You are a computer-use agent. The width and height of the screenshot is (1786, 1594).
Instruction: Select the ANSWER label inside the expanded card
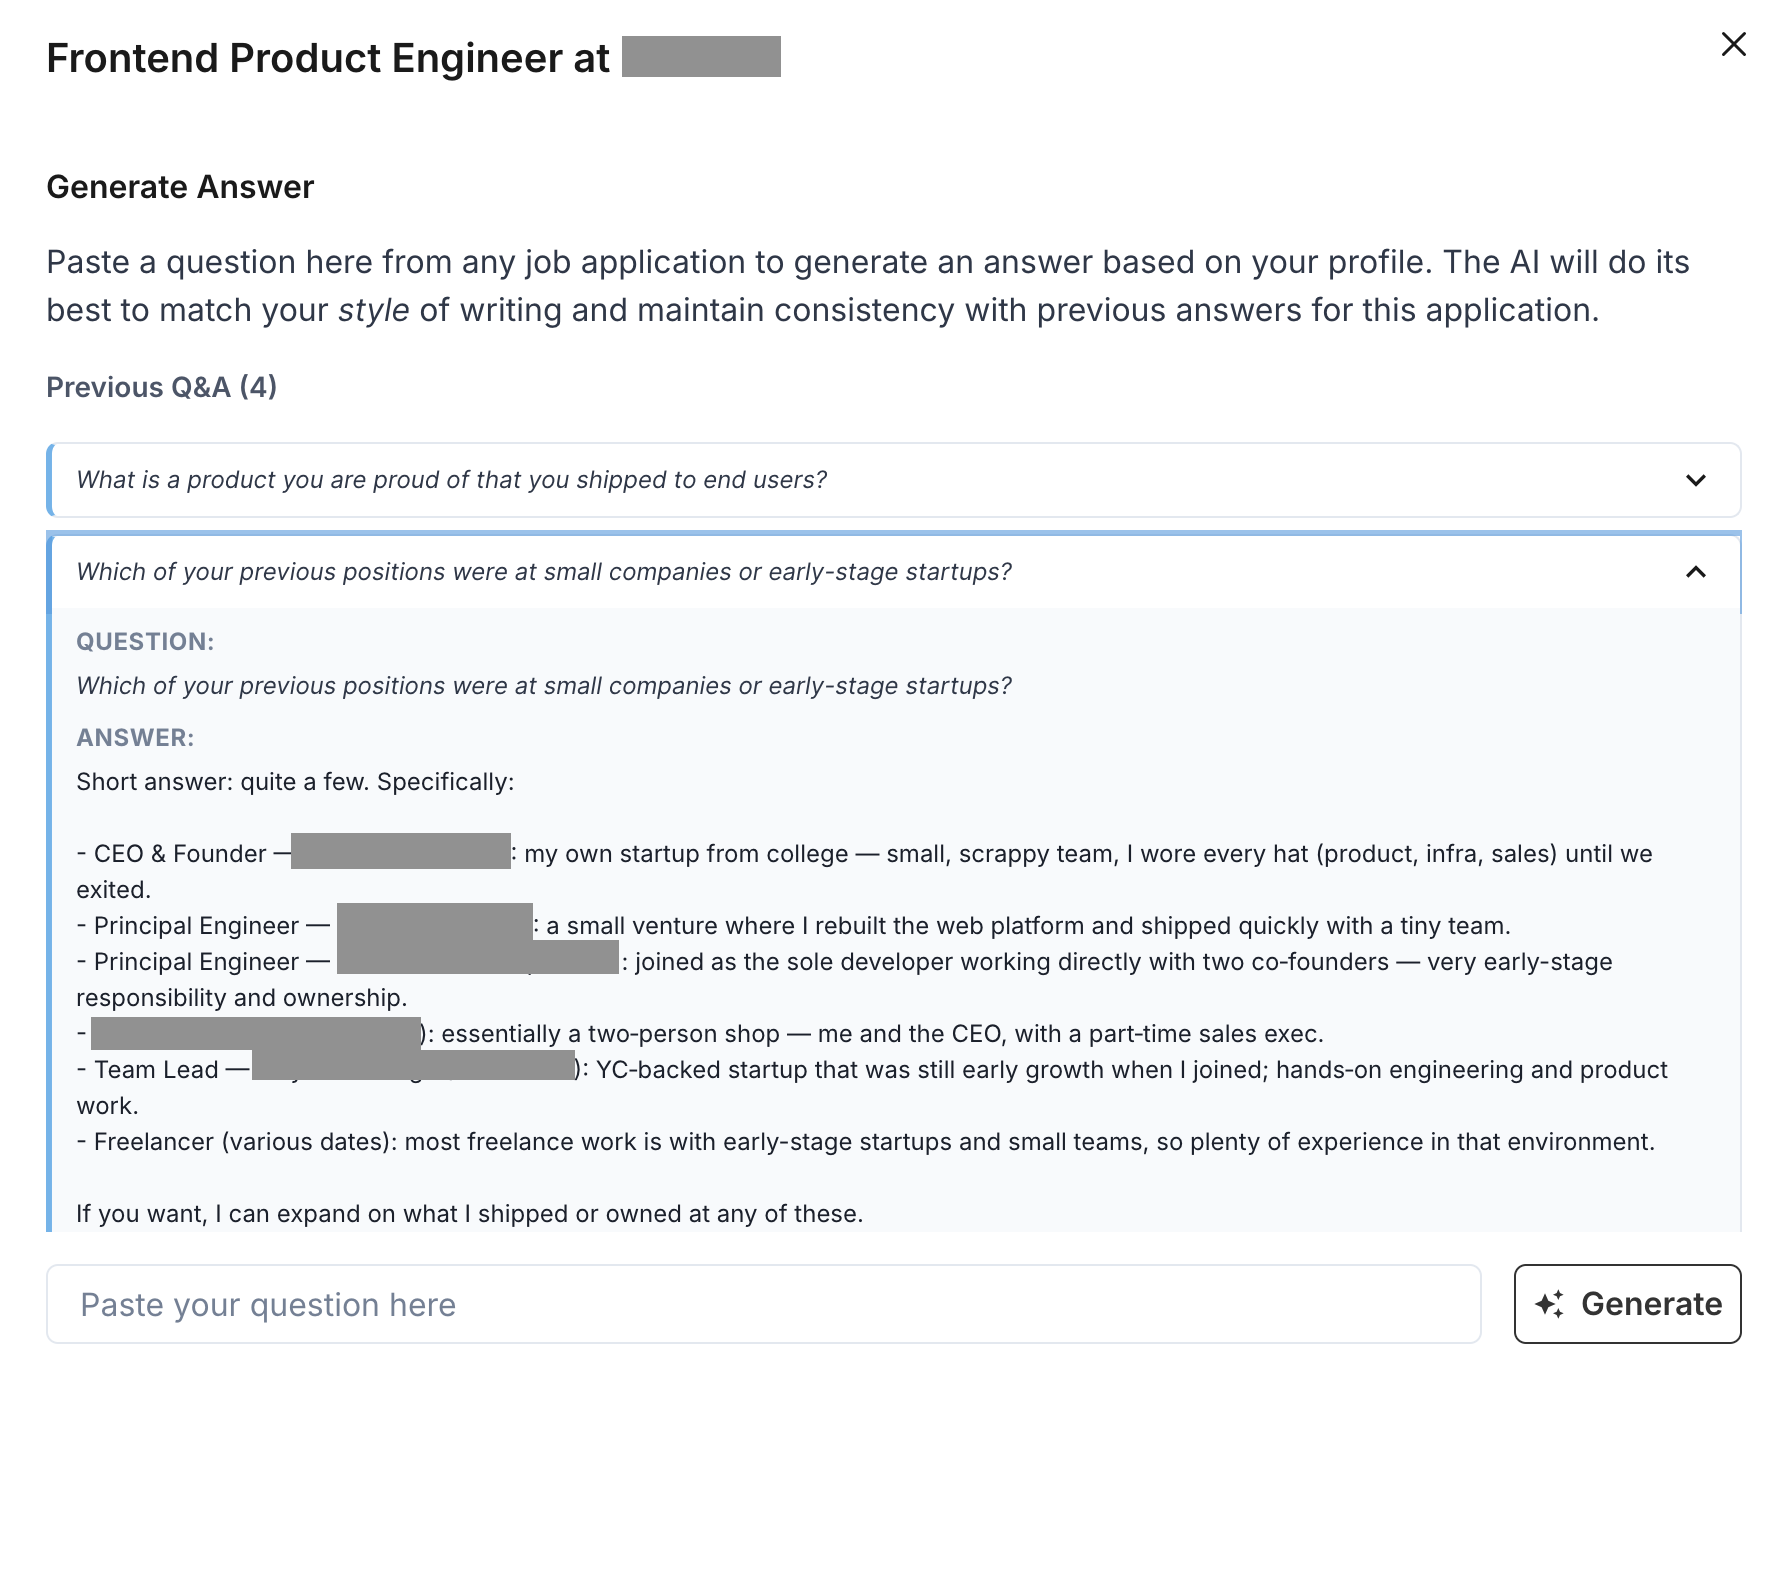[x=137, y=737]
